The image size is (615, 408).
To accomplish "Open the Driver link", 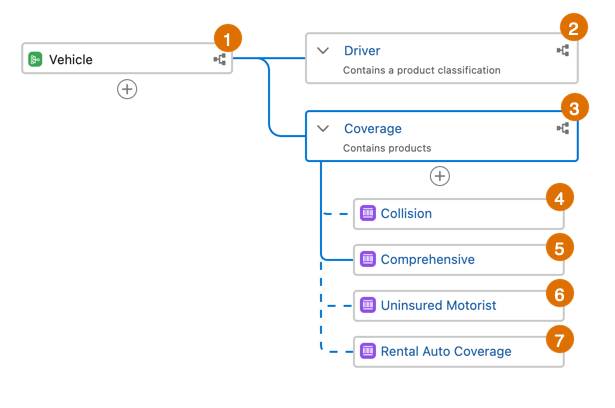I will coord(362,51).
